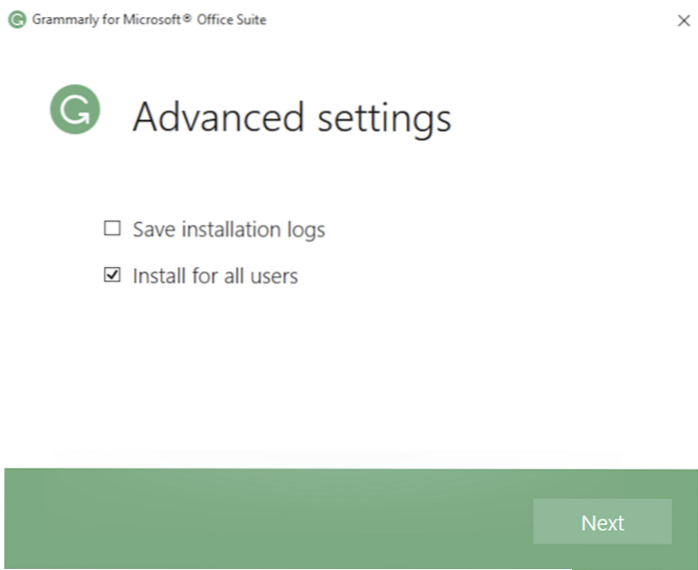The height and width of the screenshot is (570, 698).
Task: Click the green footer bar left of Next
Action: click(x=260, y=520)
